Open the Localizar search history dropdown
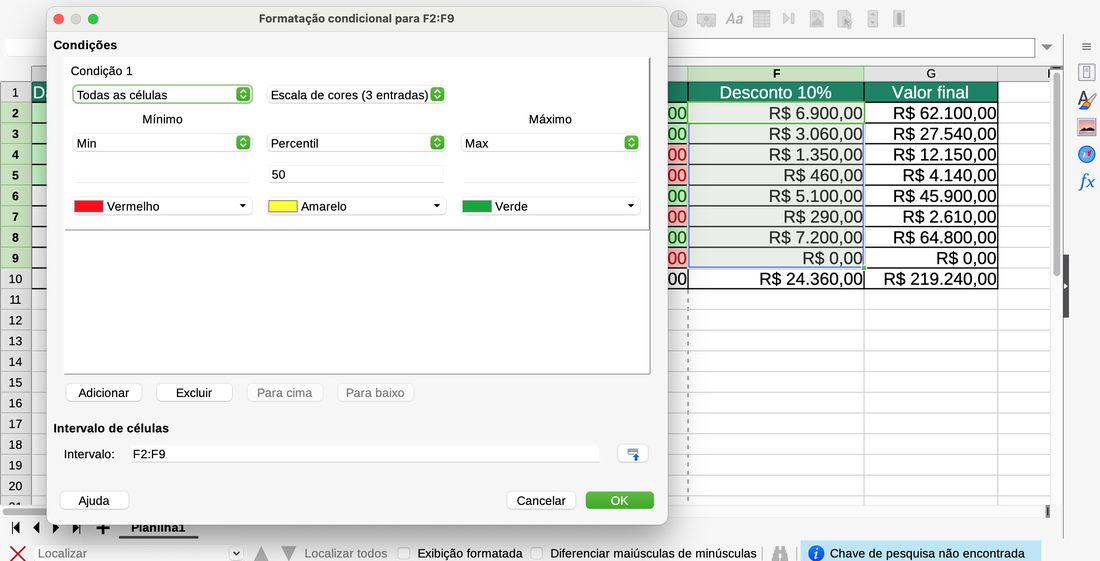Image resolution: width=1100 pixels, height=561 pixels. [x=236, y=553]
